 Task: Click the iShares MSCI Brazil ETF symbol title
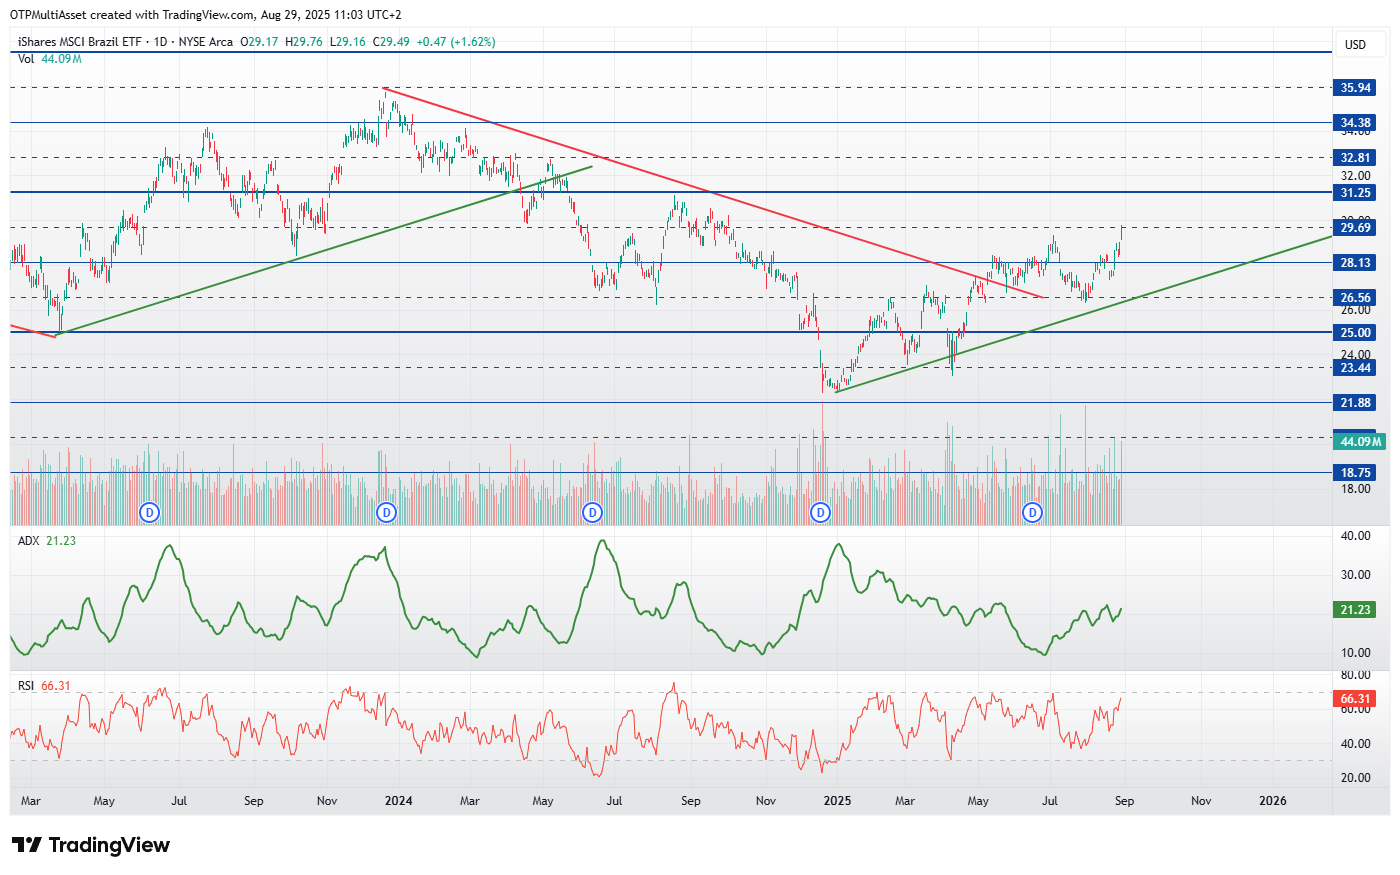click(x=80, y=42)
